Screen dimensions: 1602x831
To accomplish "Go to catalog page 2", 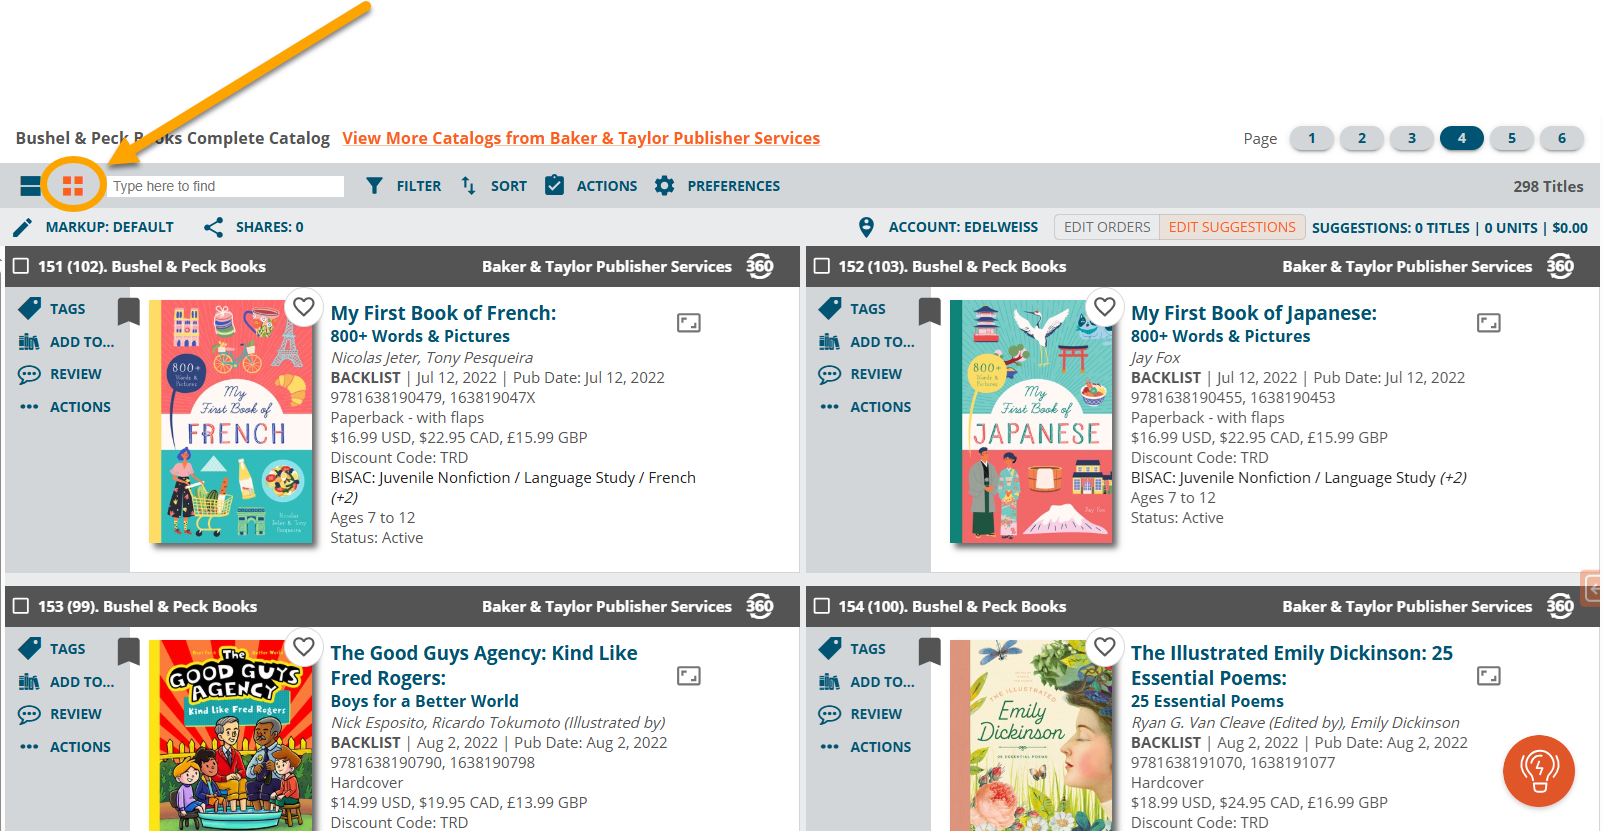I will click(1362, 138).
